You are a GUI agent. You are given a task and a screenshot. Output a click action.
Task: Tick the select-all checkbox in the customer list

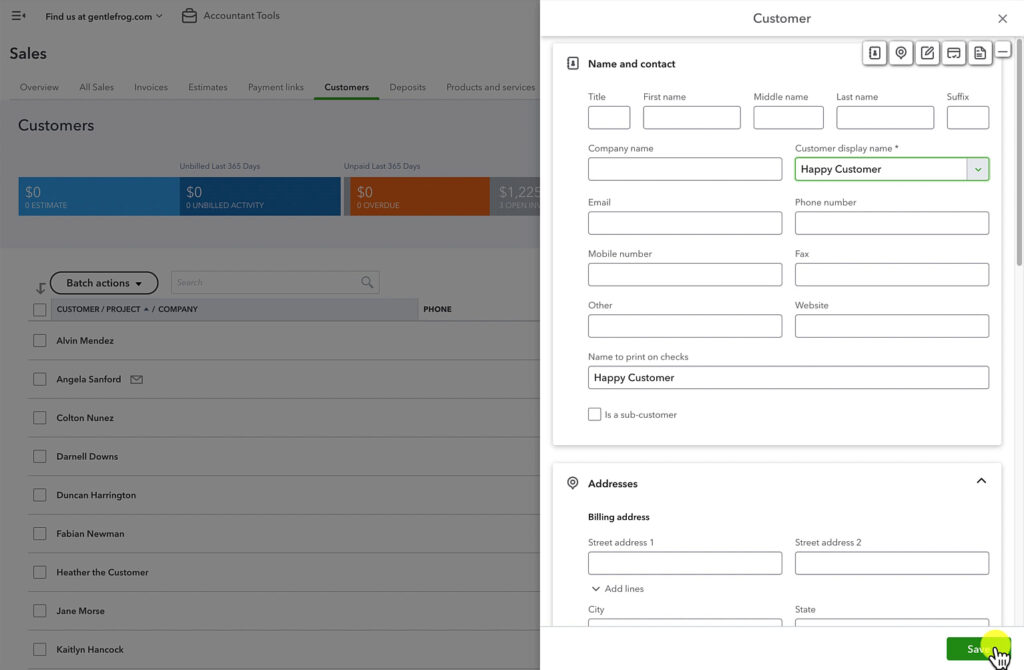tap(39, 309)
